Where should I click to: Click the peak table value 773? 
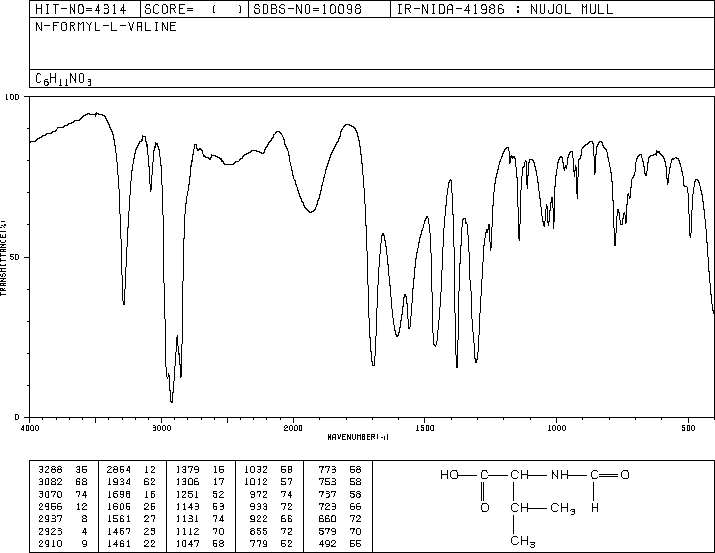327,469
